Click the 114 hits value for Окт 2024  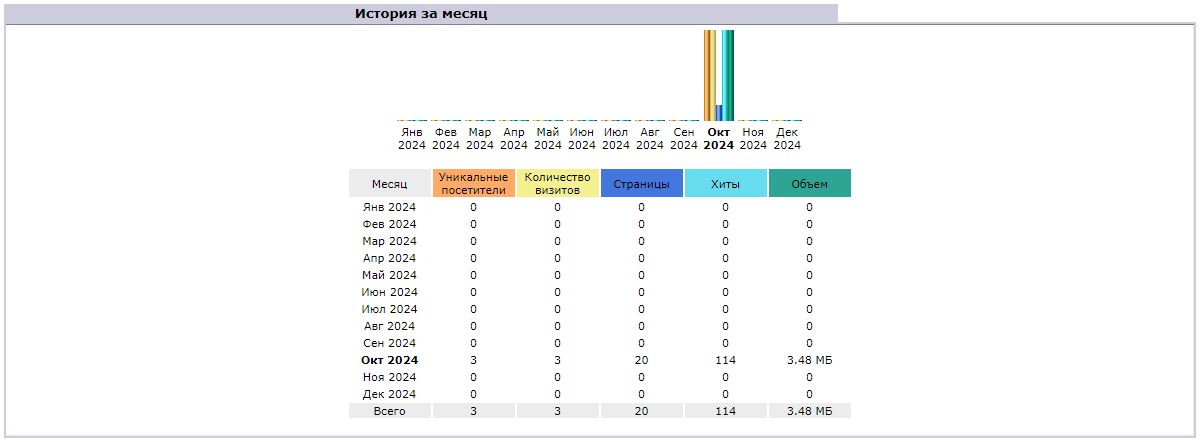click(725, 360)
